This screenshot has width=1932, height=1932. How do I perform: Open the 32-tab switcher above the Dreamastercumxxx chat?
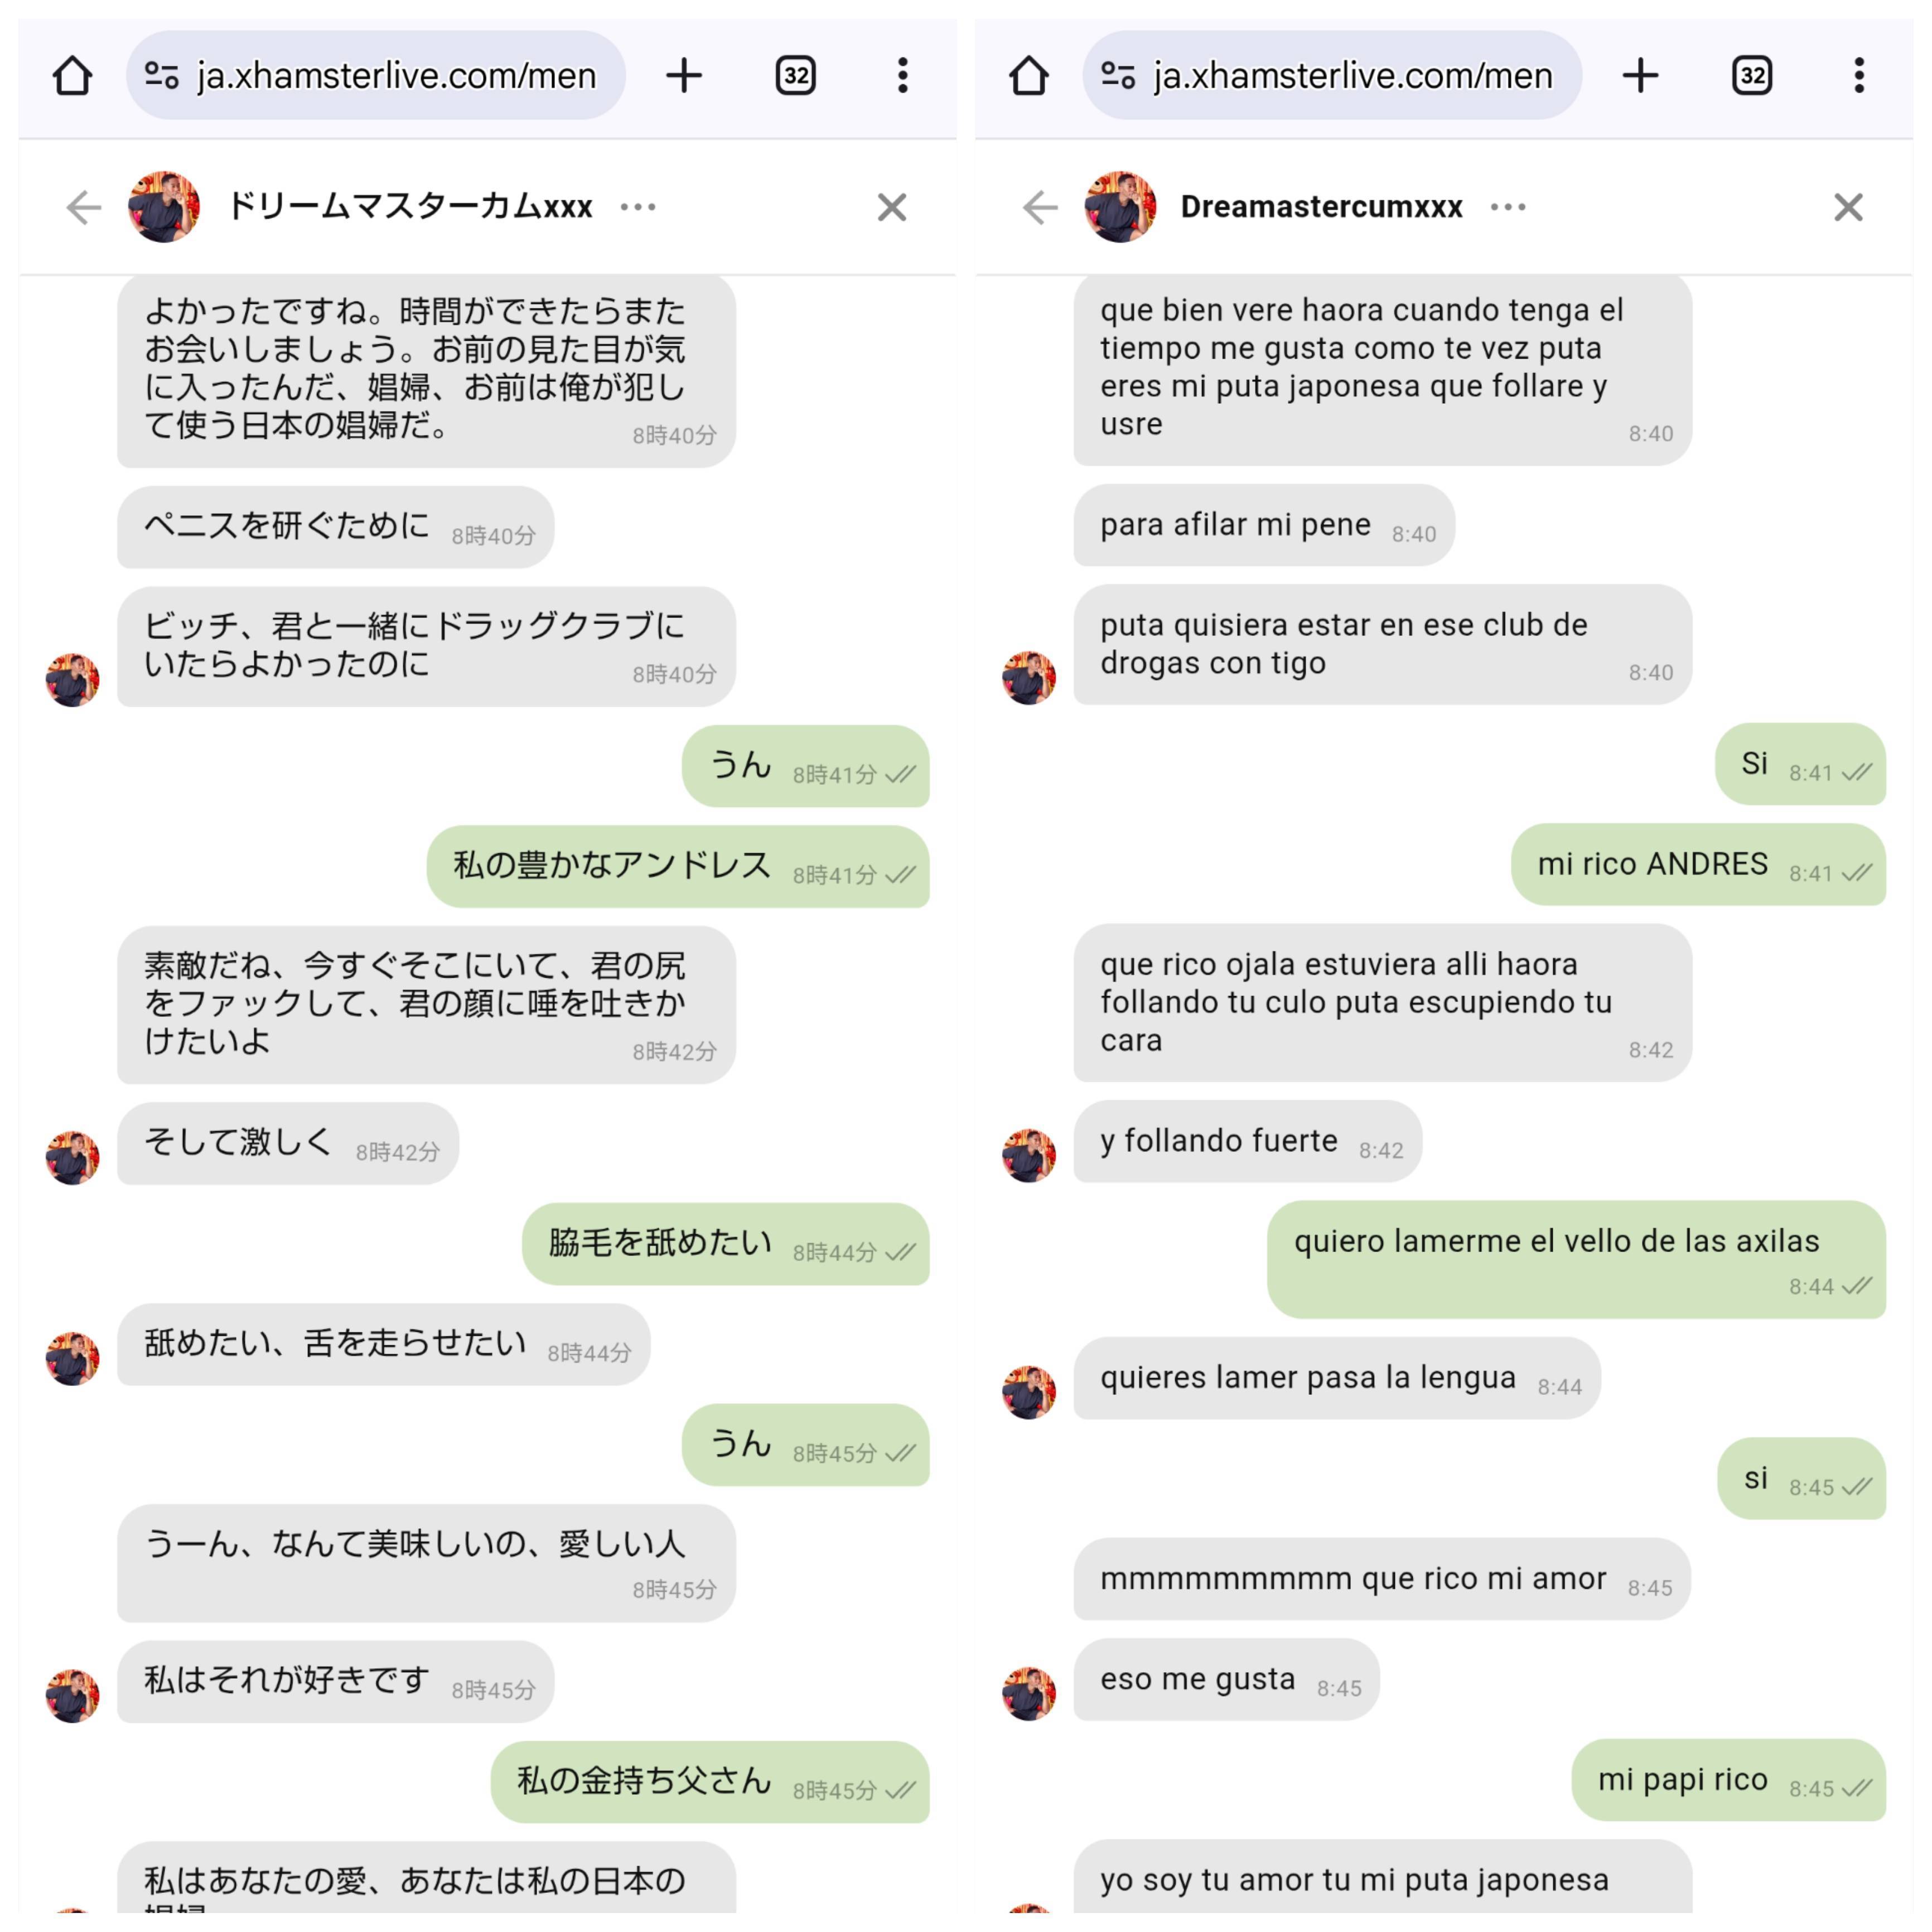[x=1752, y=76]
